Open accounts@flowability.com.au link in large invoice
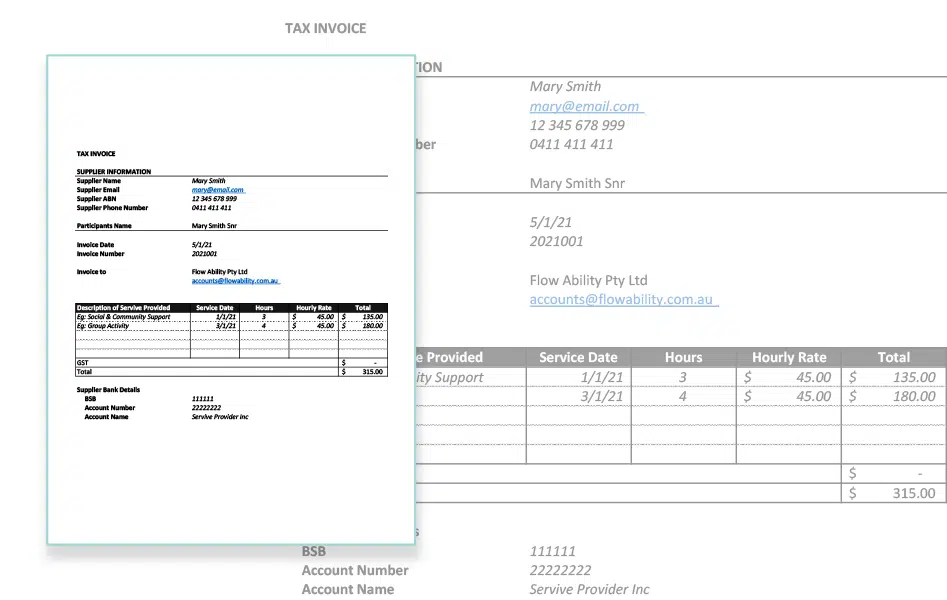The width and height of the screenshot is (947, 600). pyautogui.click(x=622, y=300)
